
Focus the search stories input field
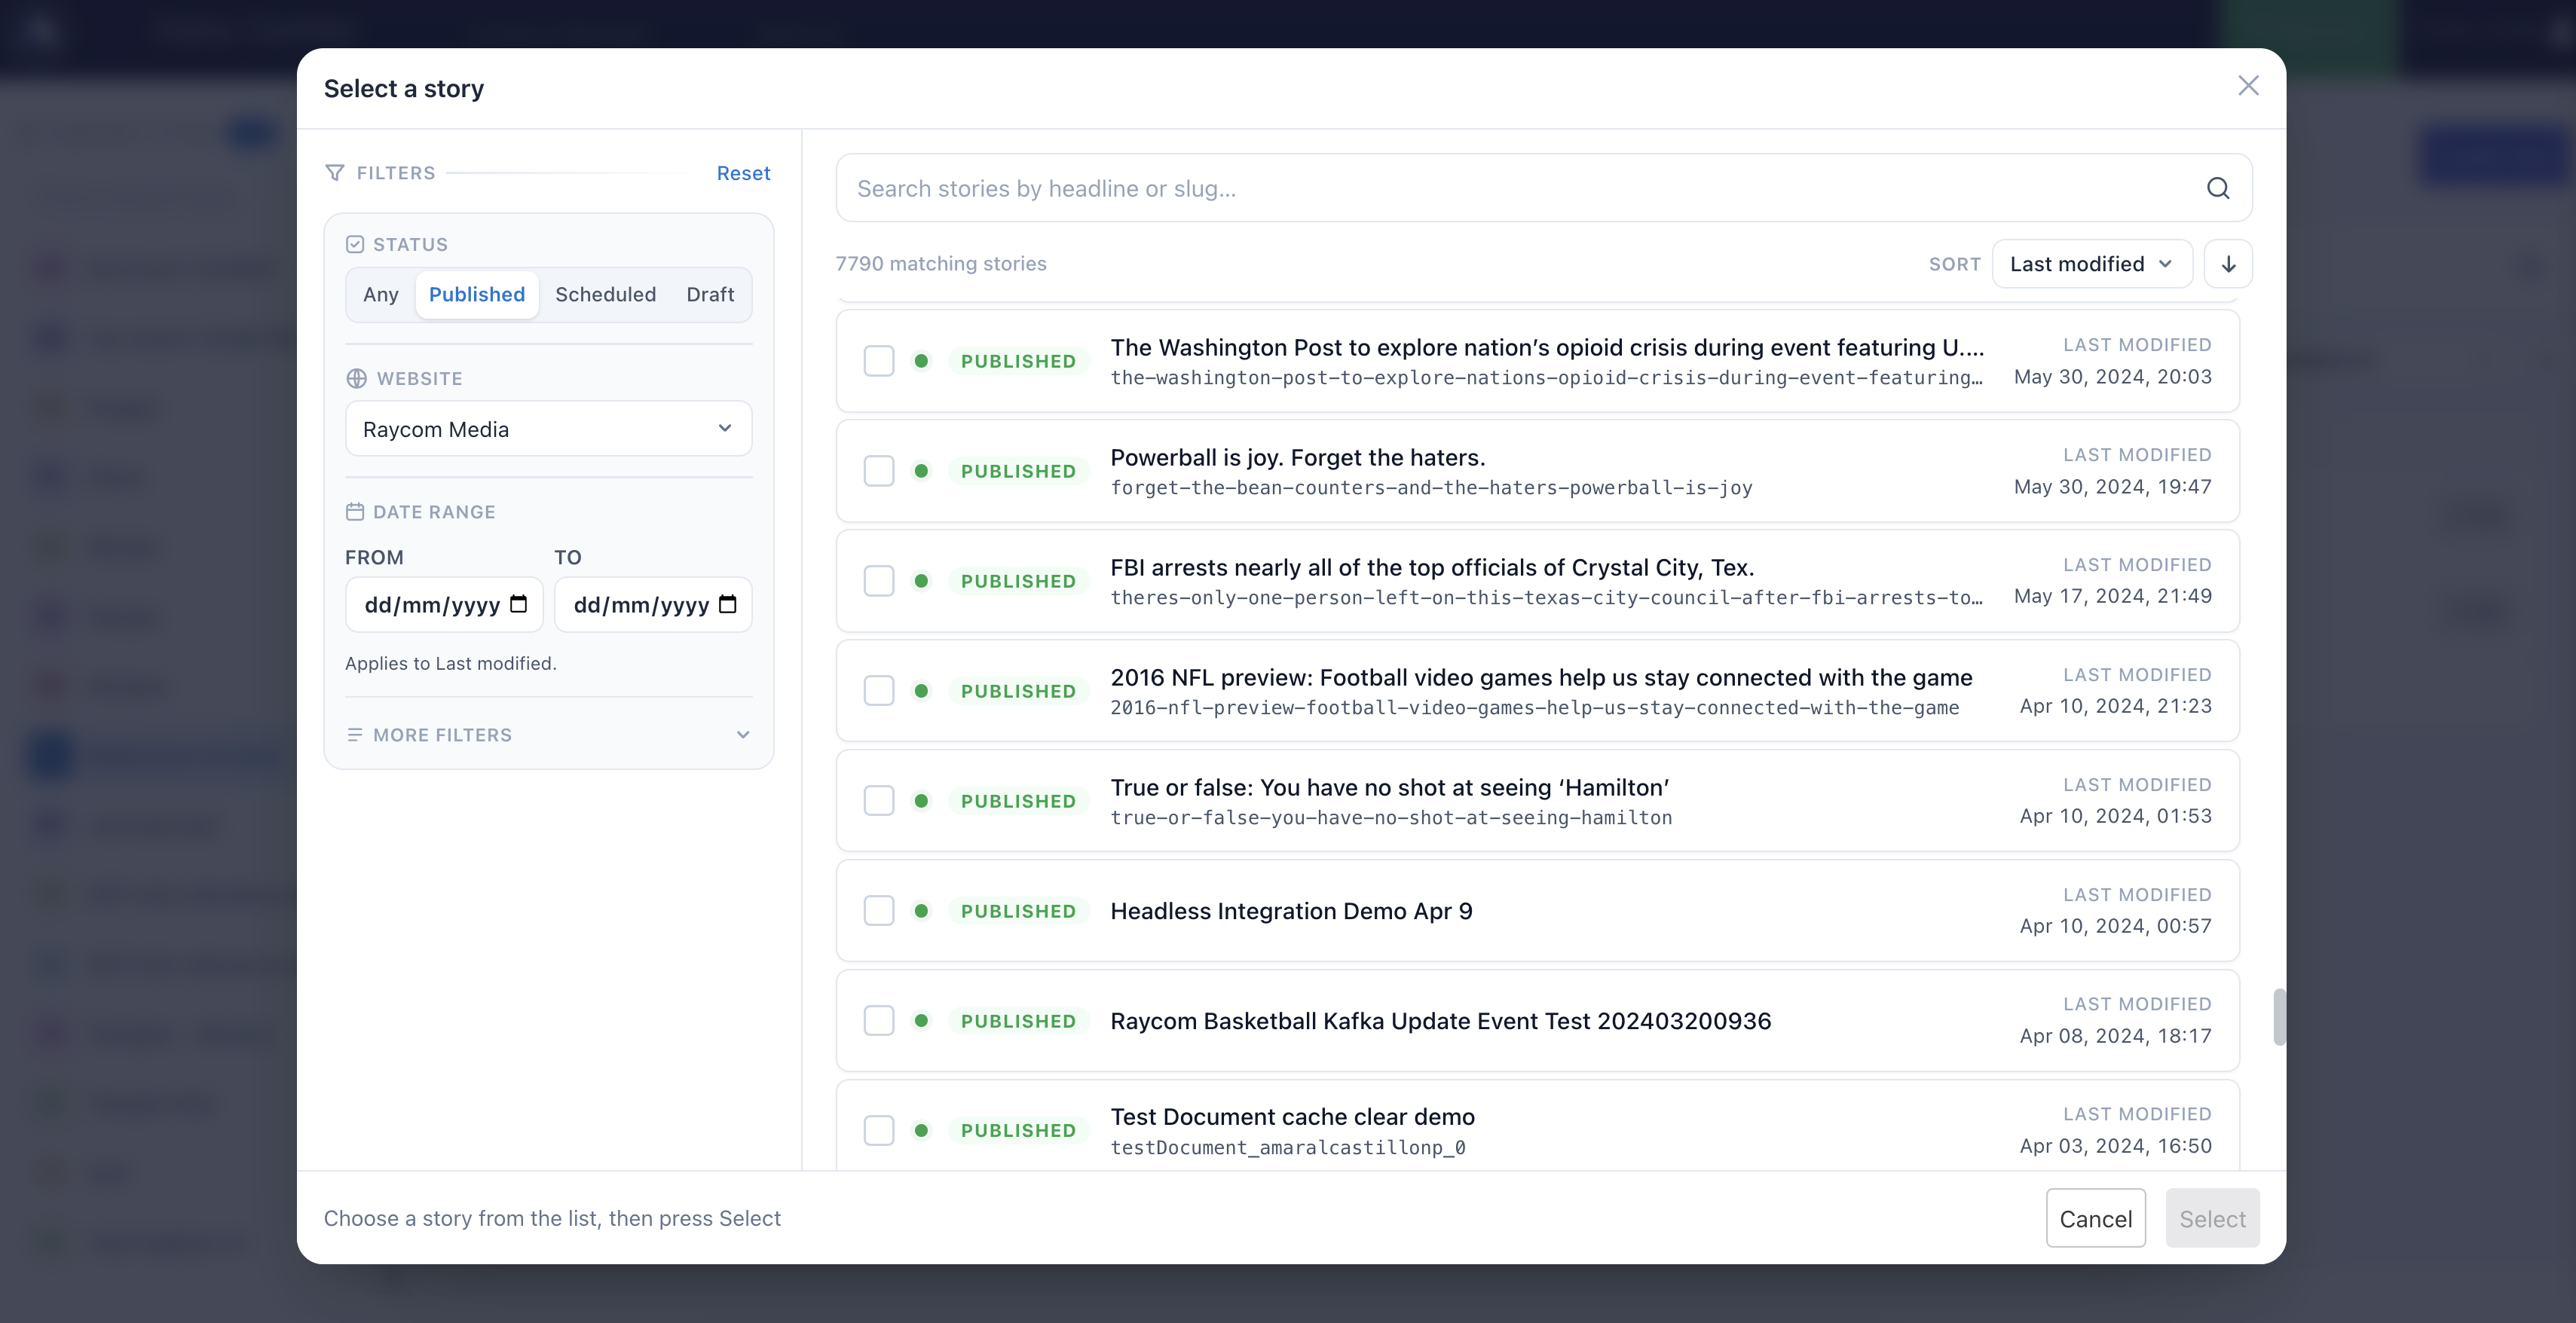(x=1544, y=188)
